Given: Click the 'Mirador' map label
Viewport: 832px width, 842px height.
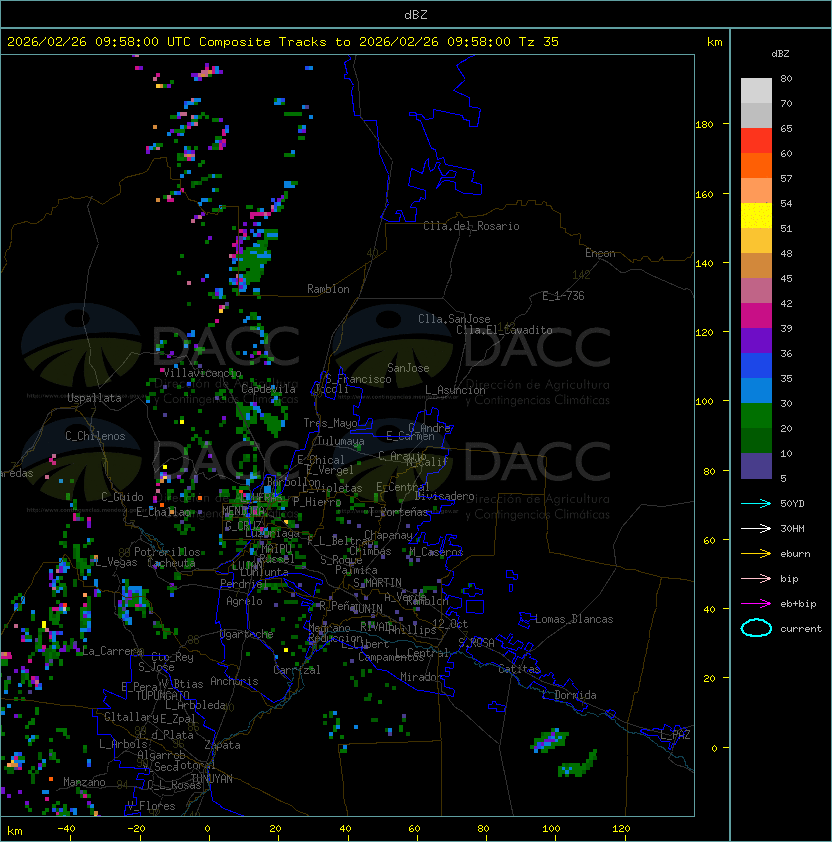Looking at the screenshot, I should tap(421, 677).
